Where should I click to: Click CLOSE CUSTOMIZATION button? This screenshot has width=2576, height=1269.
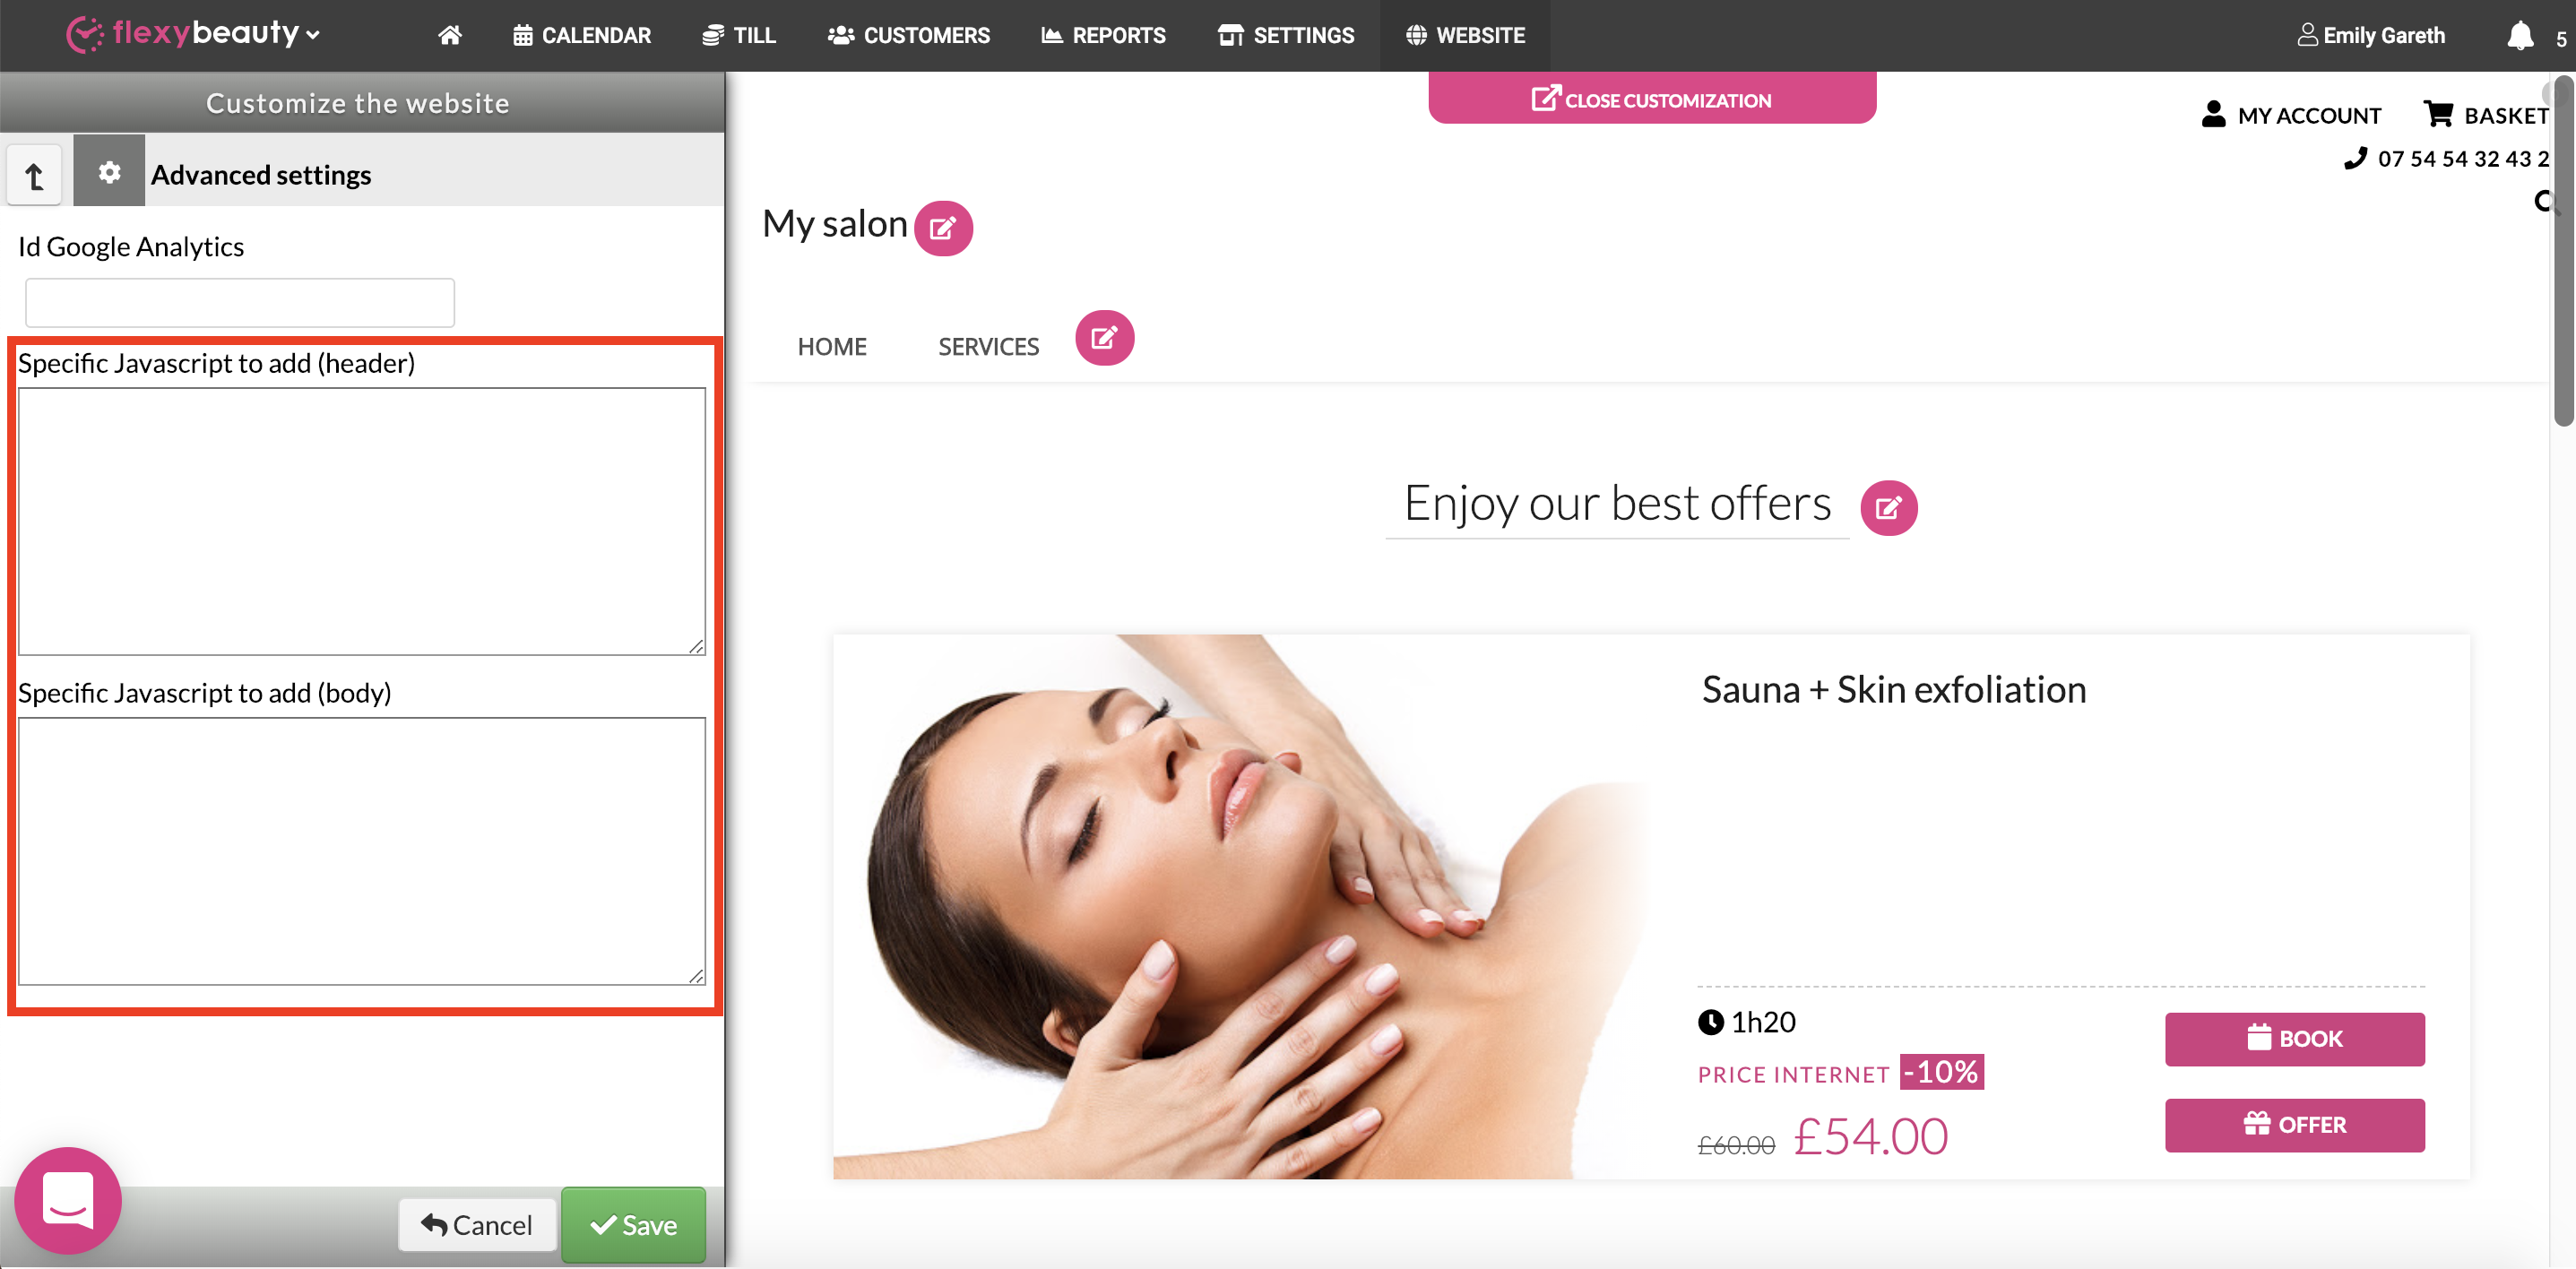(1651, 99)
